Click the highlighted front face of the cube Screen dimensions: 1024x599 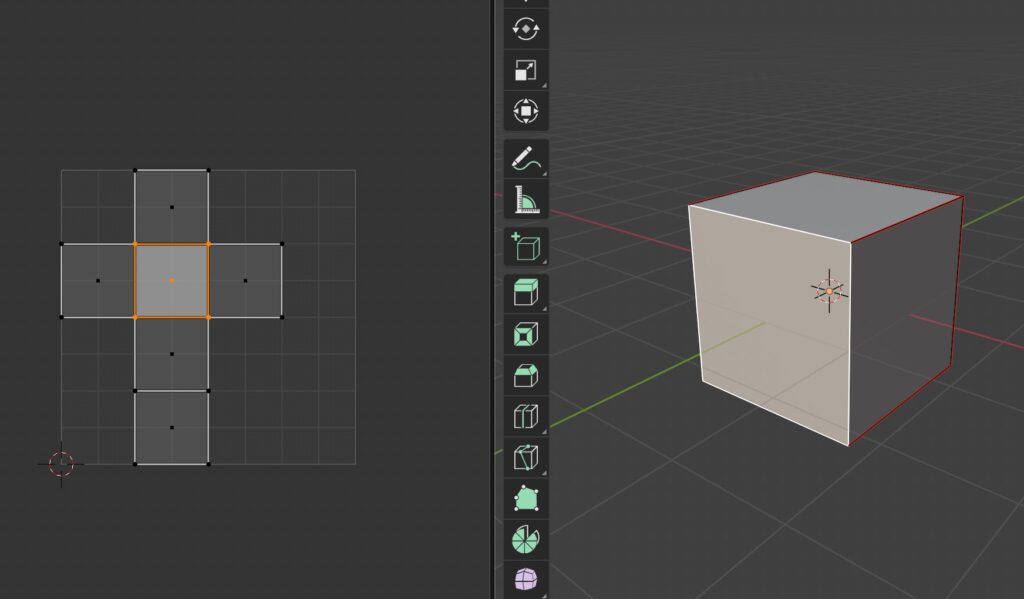click(x=770, y=320)
